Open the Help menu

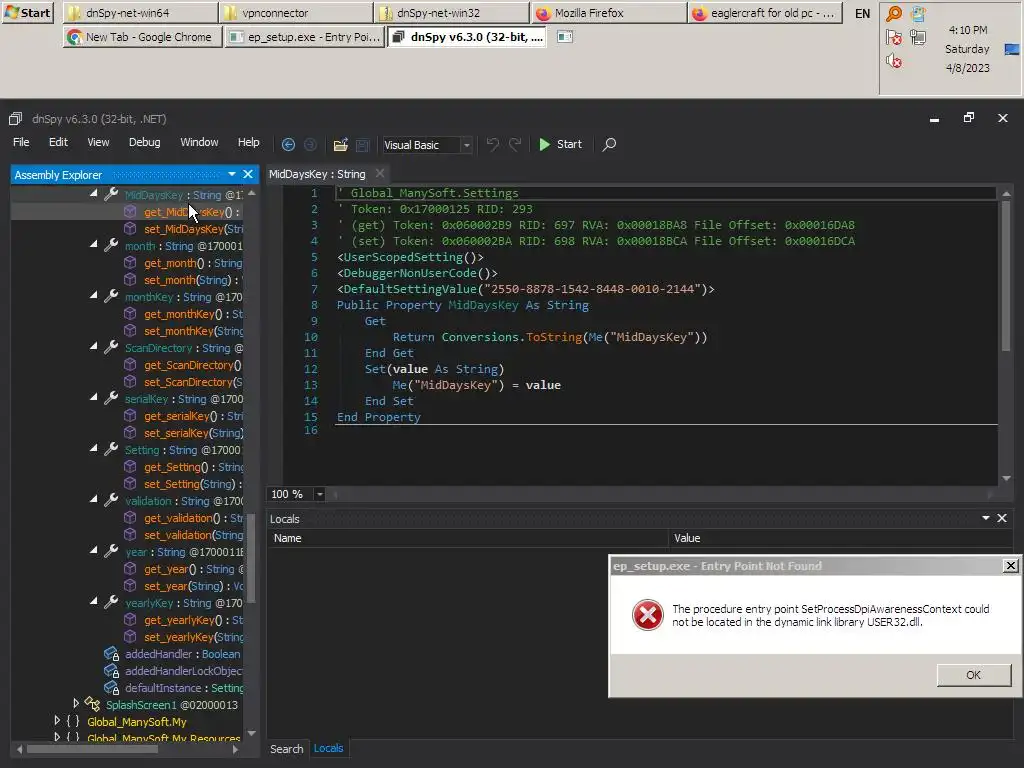coord(248,142)
